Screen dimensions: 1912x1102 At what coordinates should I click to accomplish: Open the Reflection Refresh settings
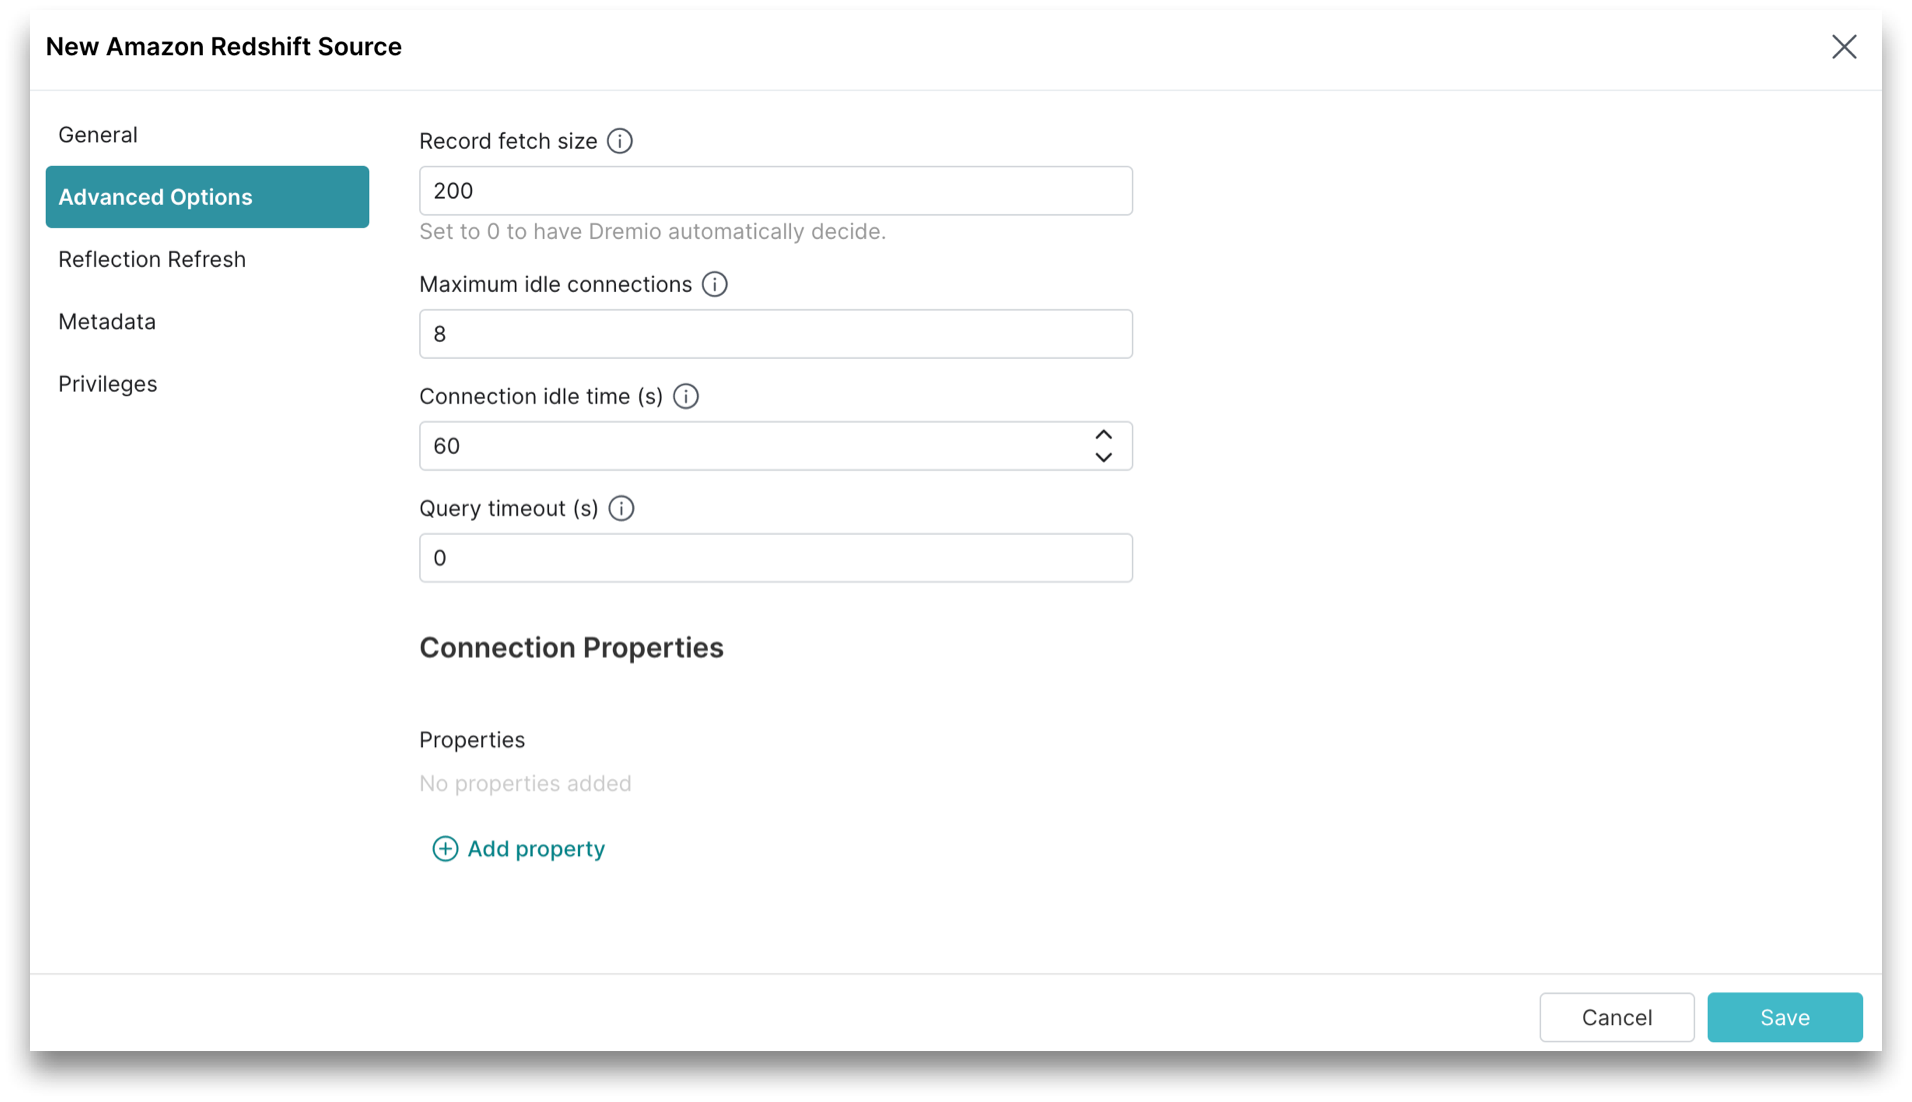point(152,259)
